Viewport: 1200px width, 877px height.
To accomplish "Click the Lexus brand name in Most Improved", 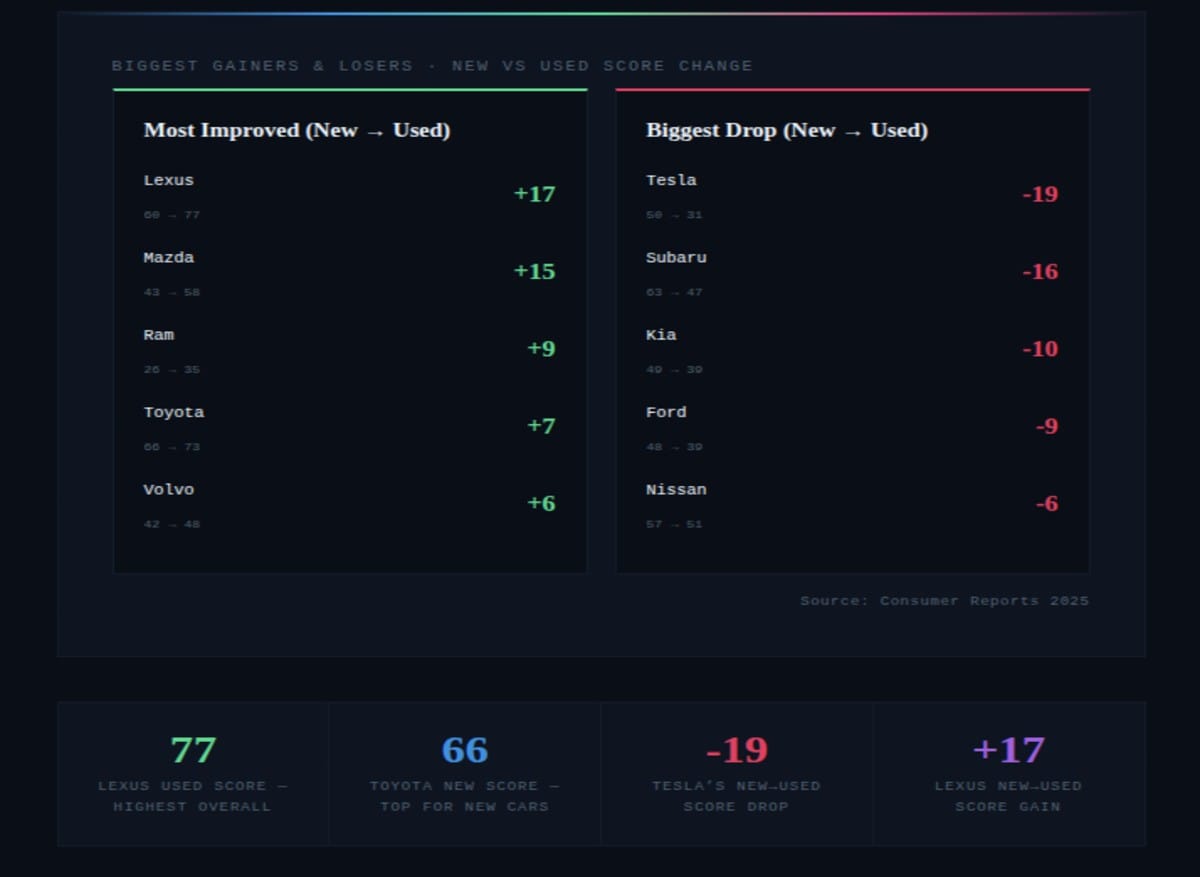I will (x=169, y=180).
